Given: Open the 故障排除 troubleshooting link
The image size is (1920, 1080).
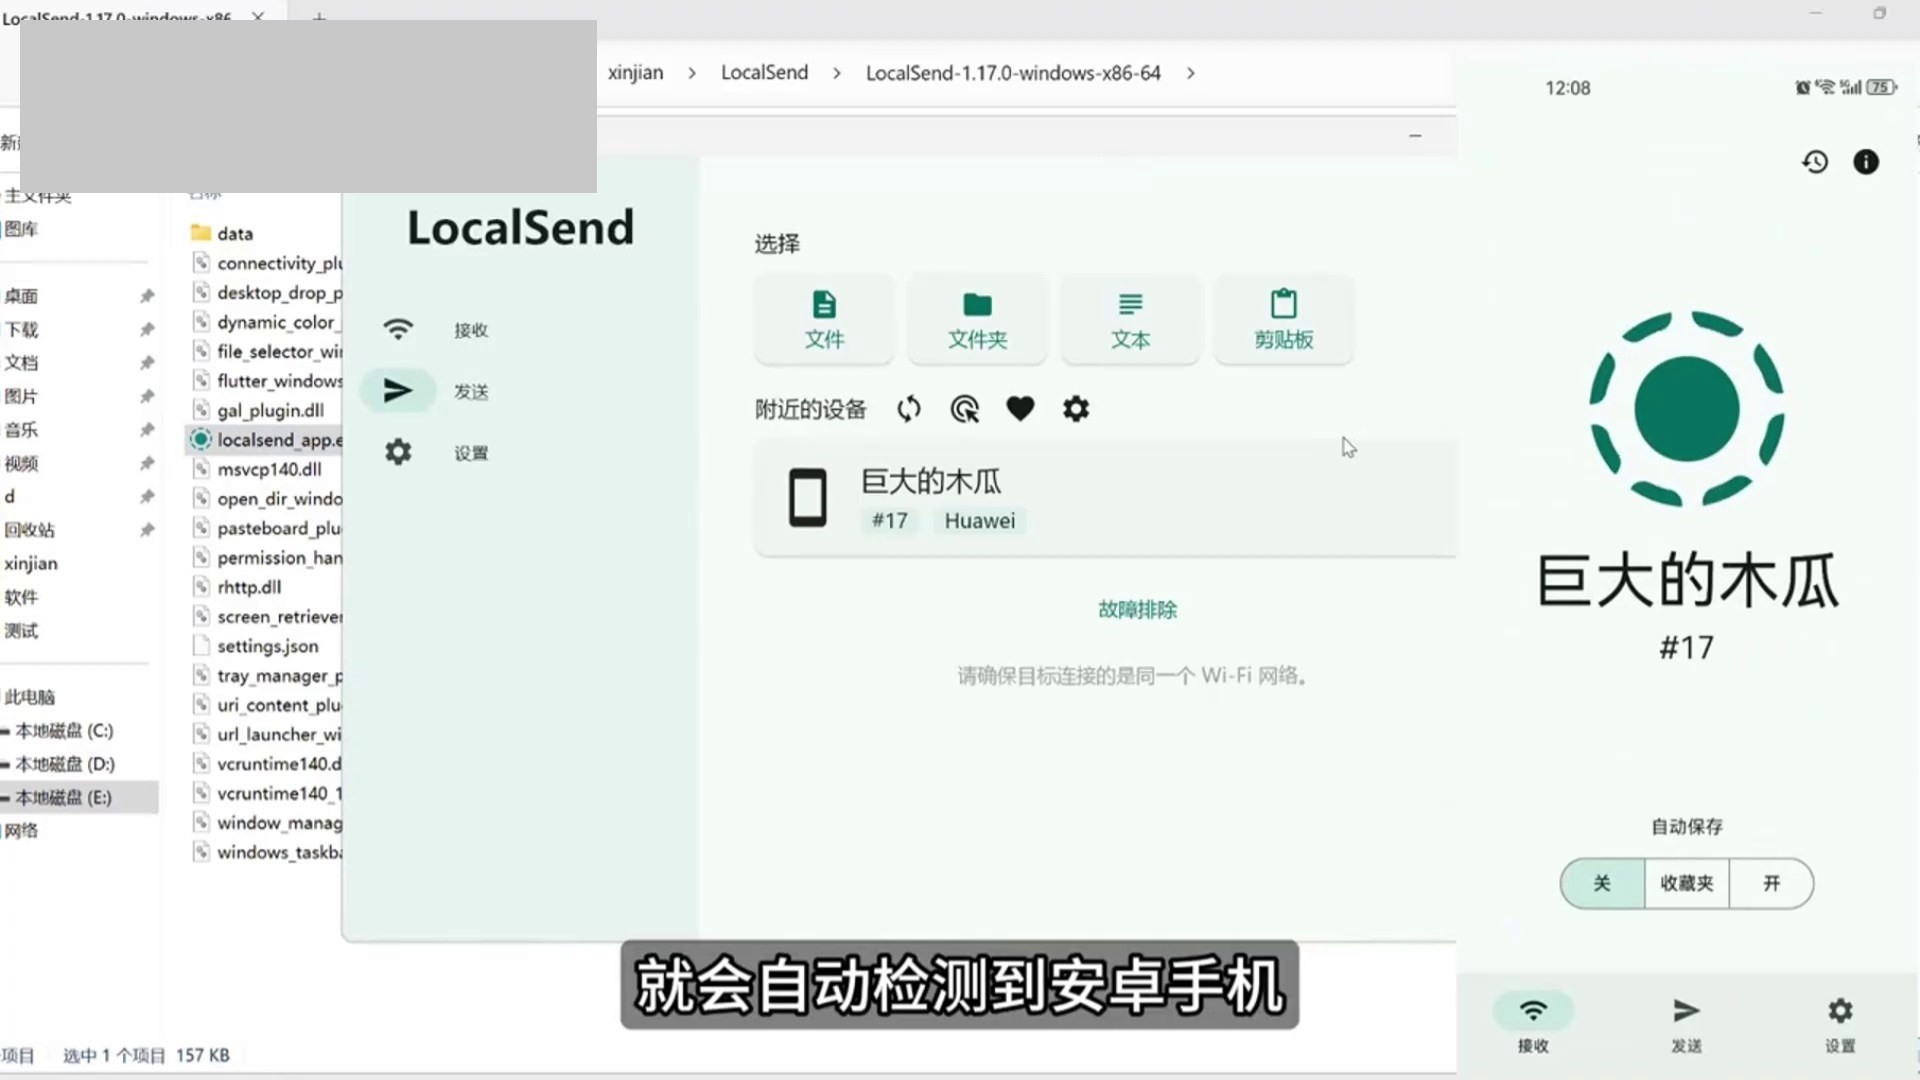Looking at the screenshot, I should [1137, 610].
